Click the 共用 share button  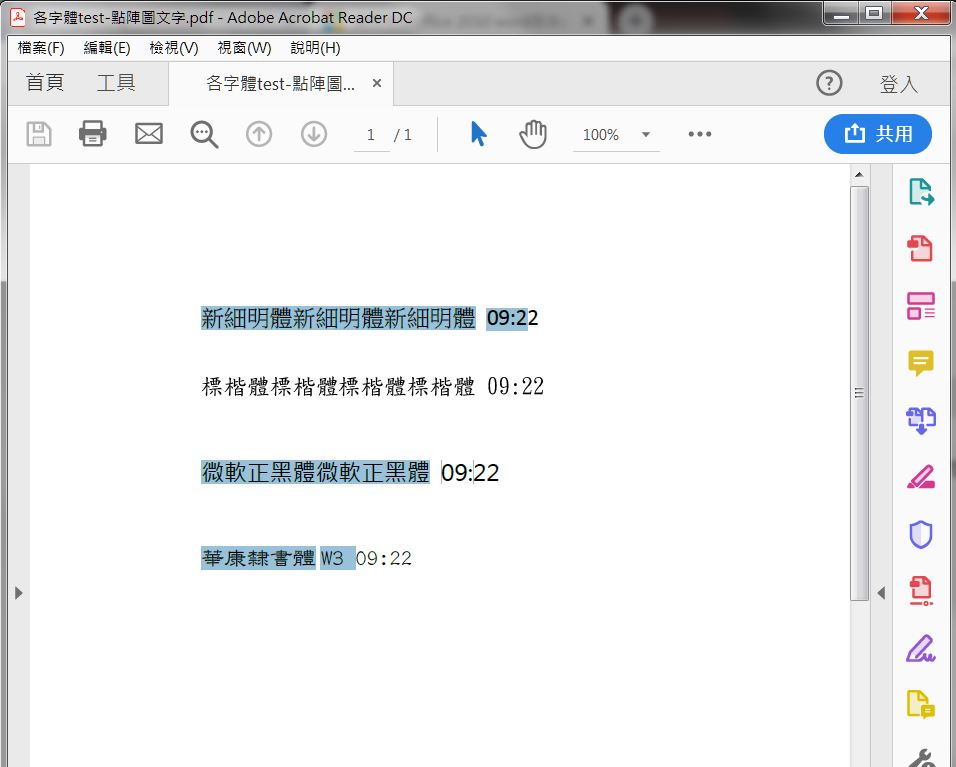tap(878, 134)
